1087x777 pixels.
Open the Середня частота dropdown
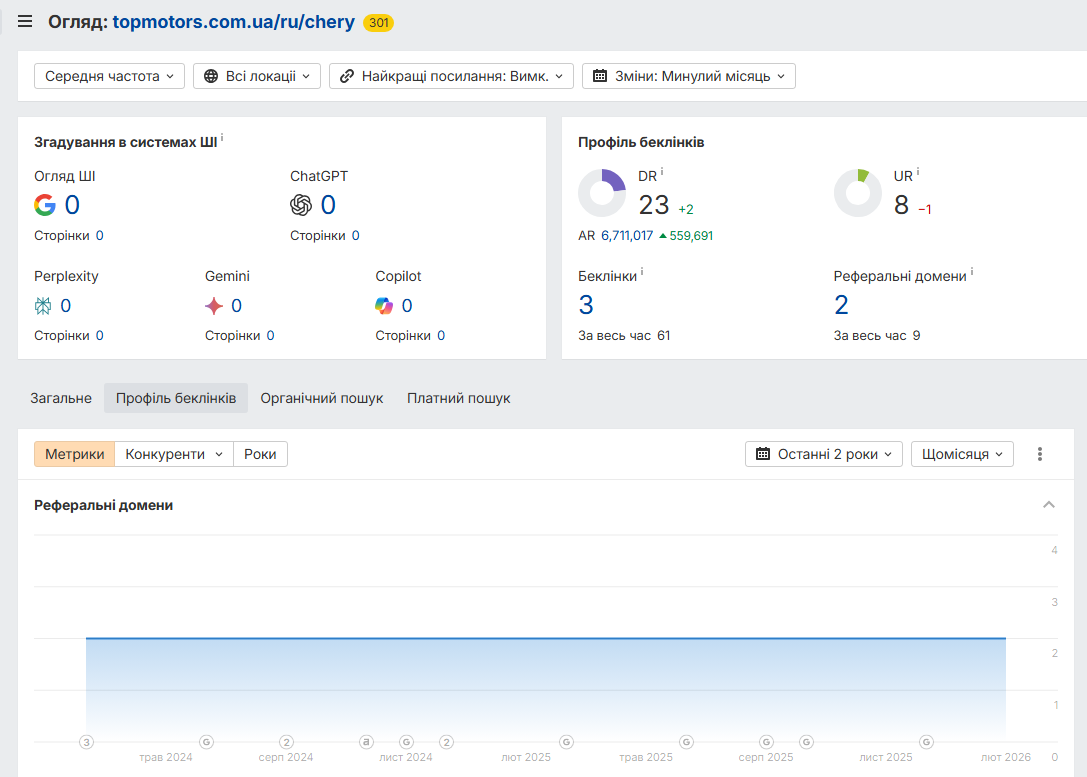click(110, 76)
